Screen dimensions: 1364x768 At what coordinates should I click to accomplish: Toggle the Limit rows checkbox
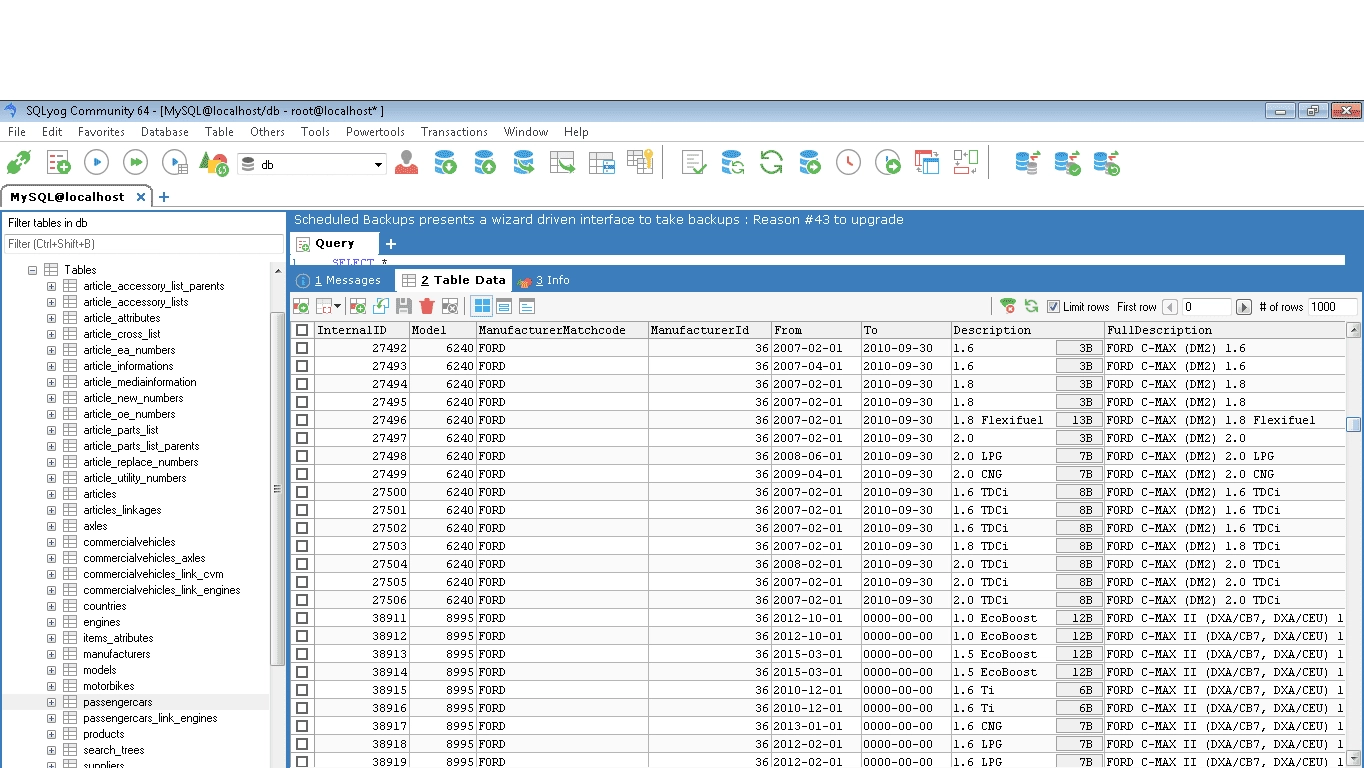pyautogui.click(x=1053, y=307)
